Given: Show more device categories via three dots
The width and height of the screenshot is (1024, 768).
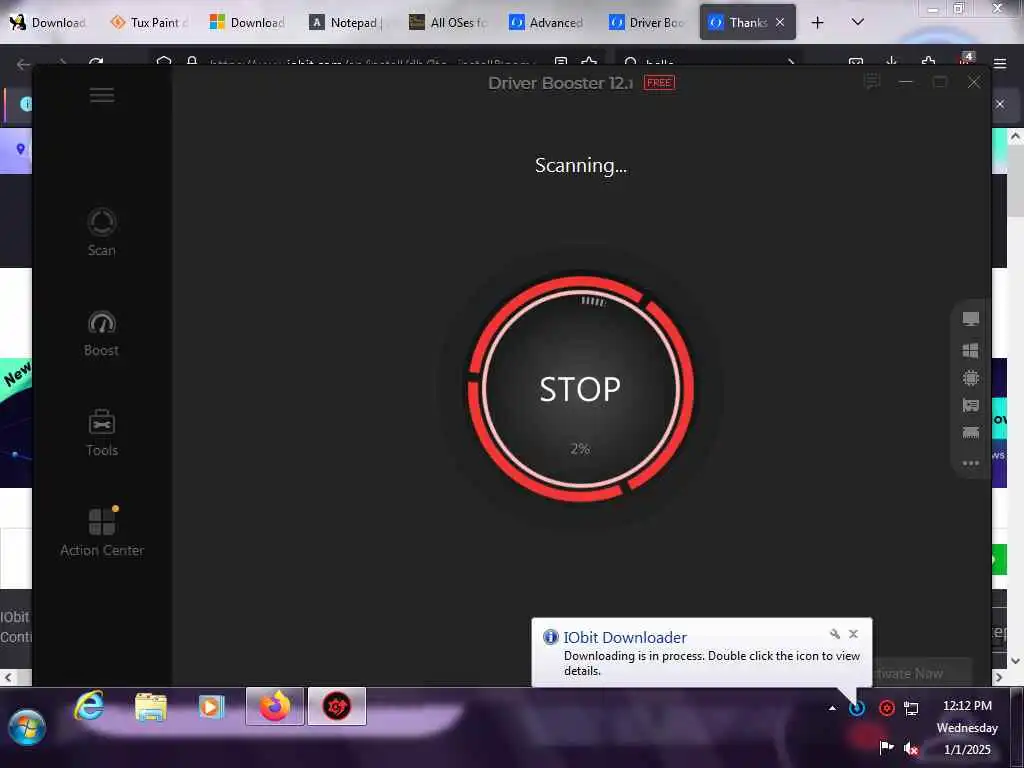Looking at the screenshot, I should pos(970,463).
